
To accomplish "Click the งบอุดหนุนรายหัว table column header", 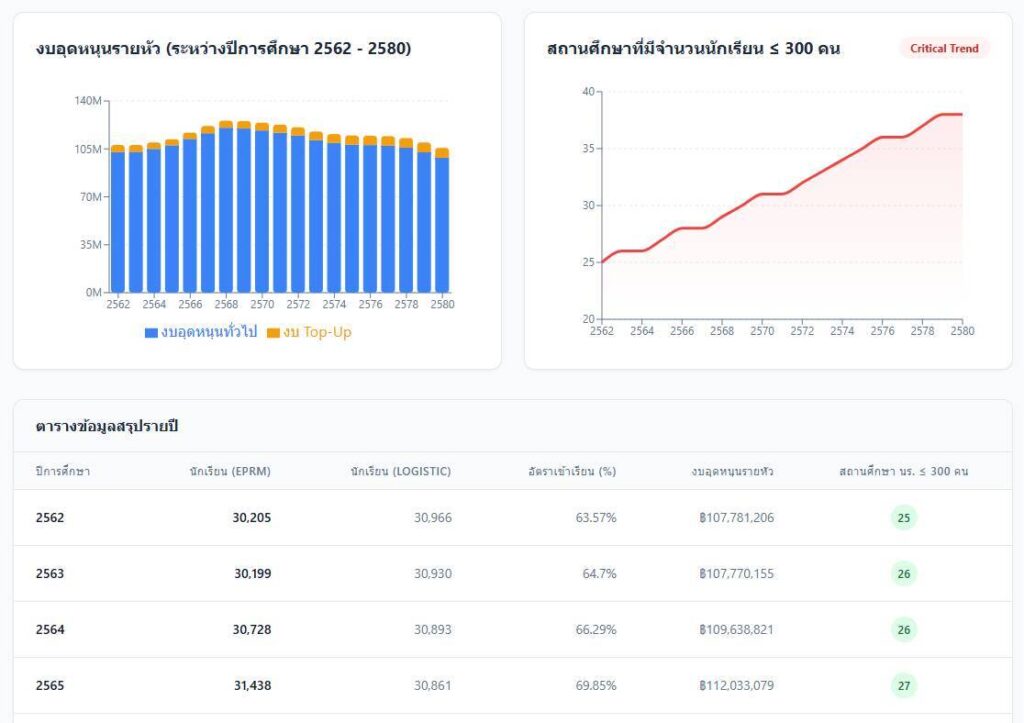I will pos(732,471).
